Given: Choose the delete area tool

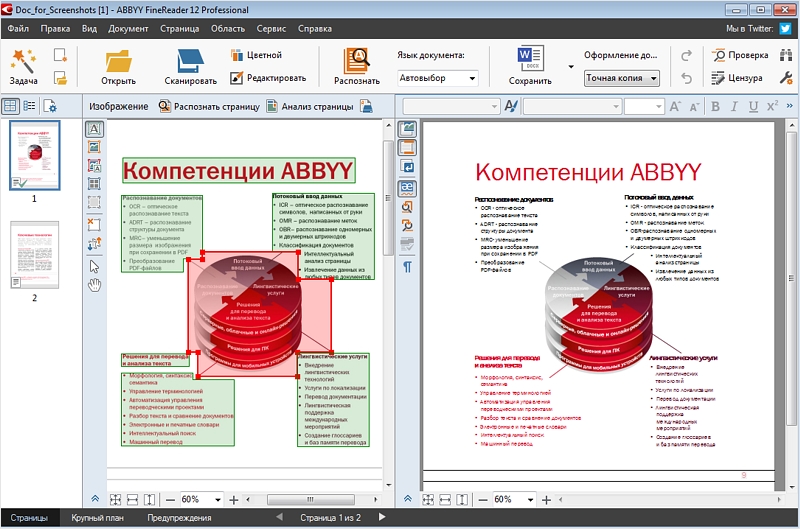Looking at the screenshot, I should pos(94,224).
